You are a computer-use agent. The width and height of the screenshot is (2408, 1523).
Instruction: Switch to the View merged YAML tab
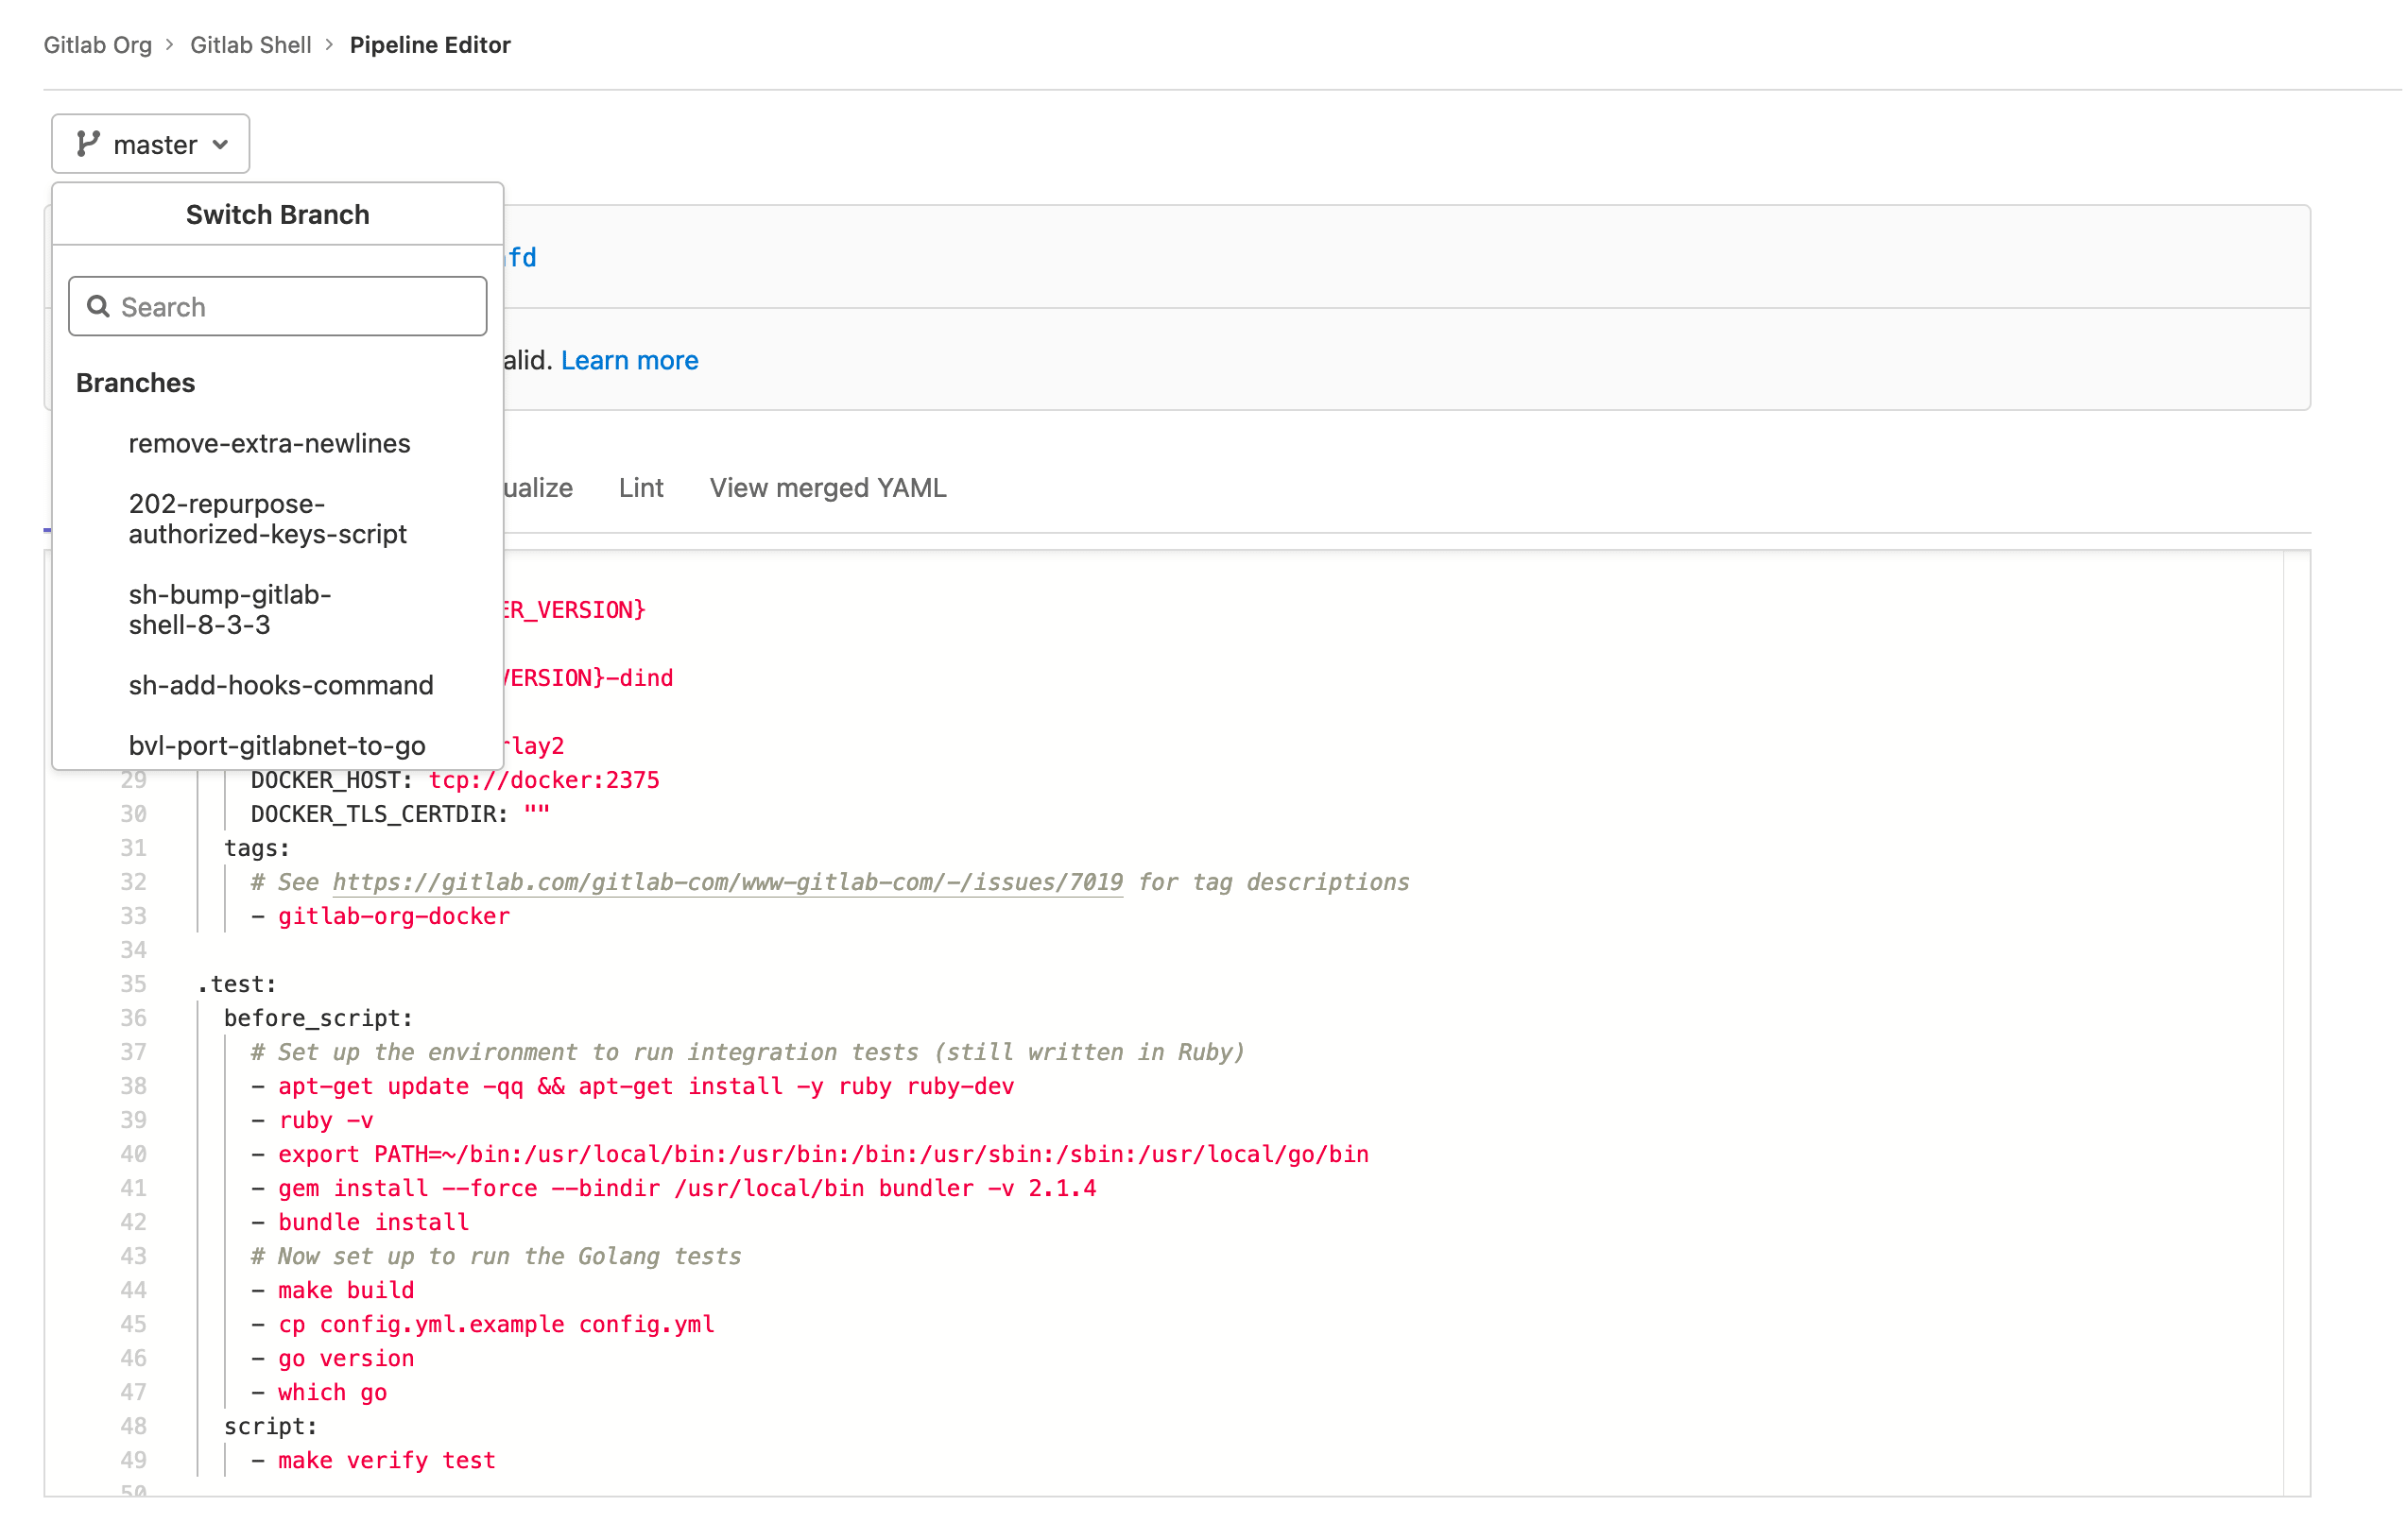point(827,487)
